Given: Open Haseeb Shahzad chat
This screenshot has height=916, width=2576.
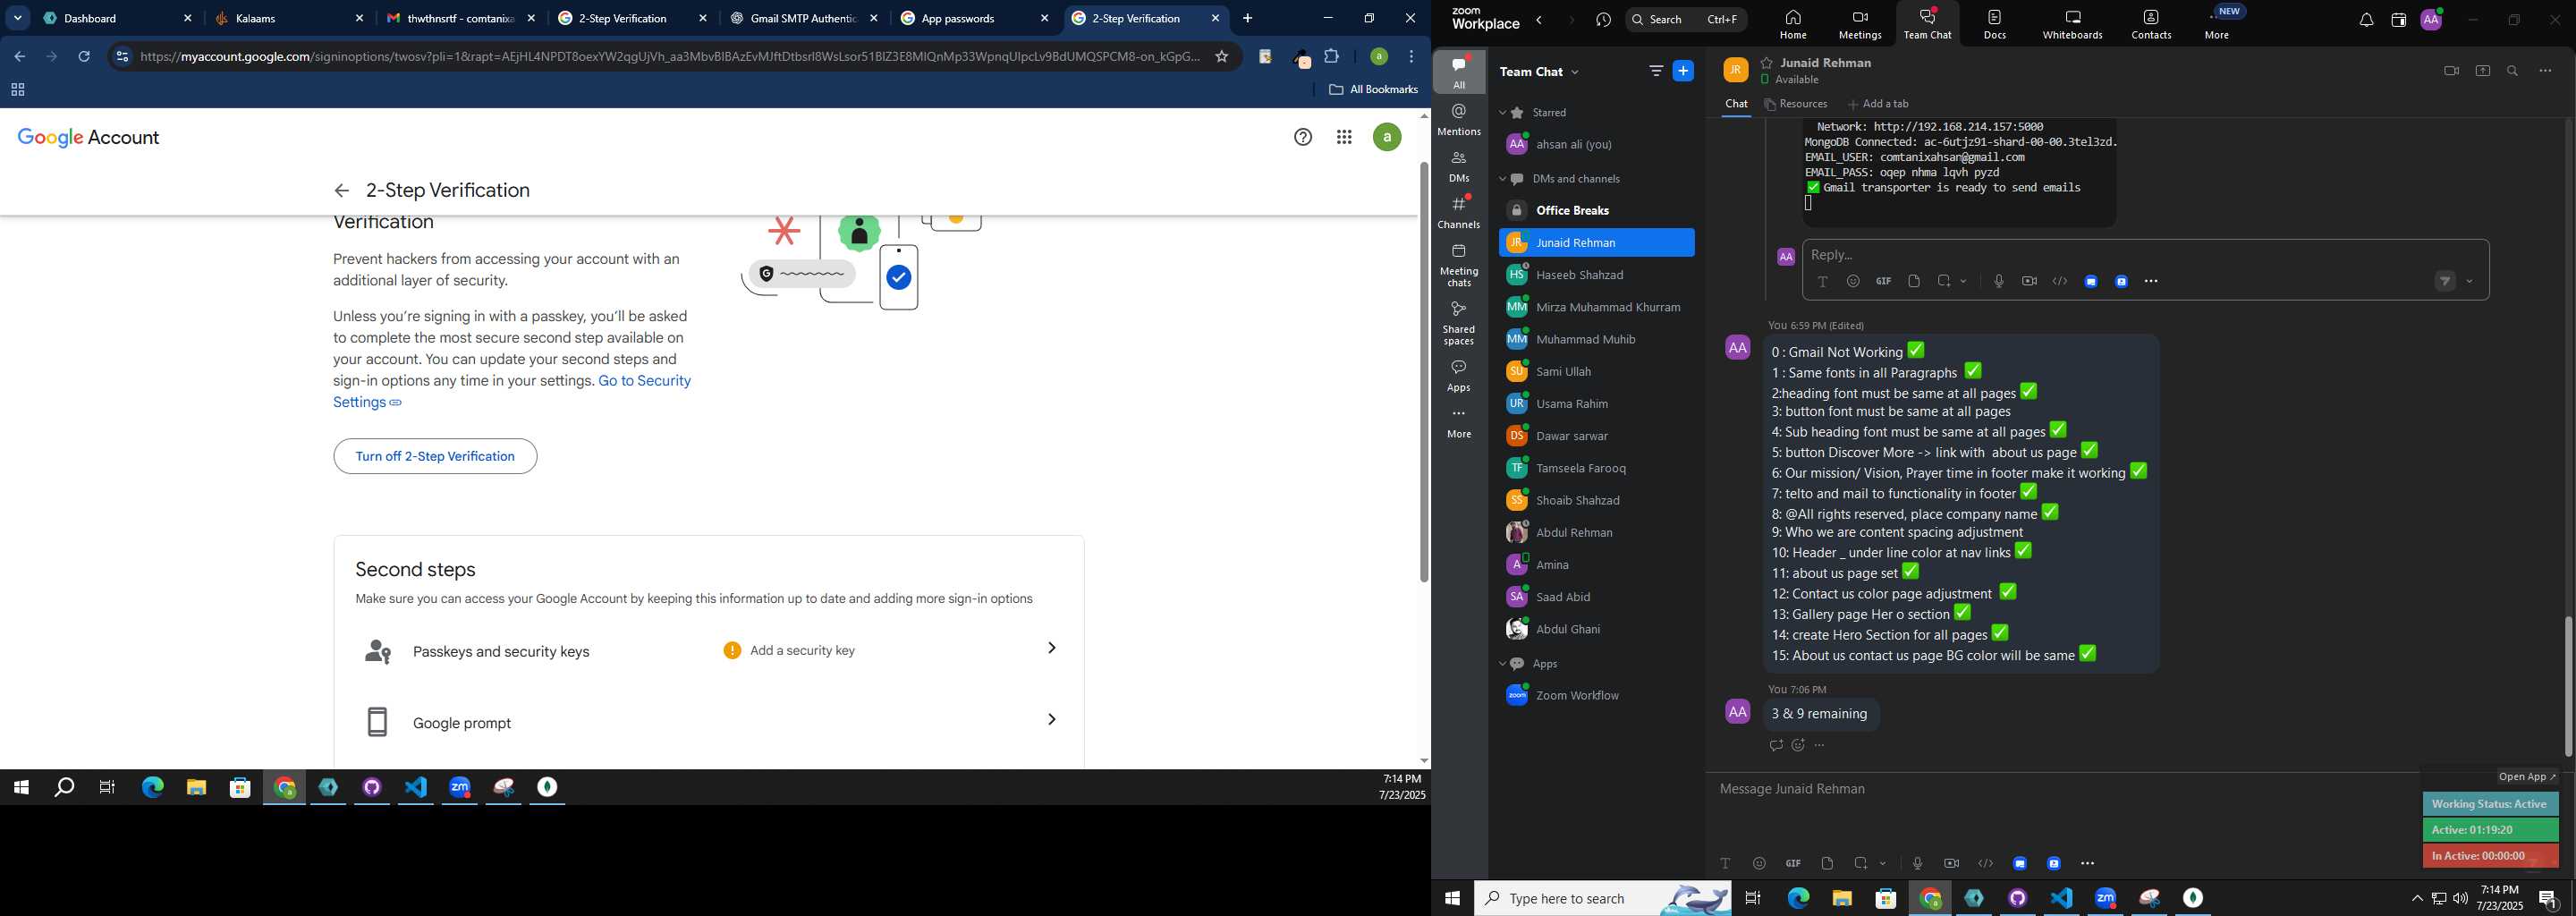Looking at the screenshot, I should click(1595, 275).
